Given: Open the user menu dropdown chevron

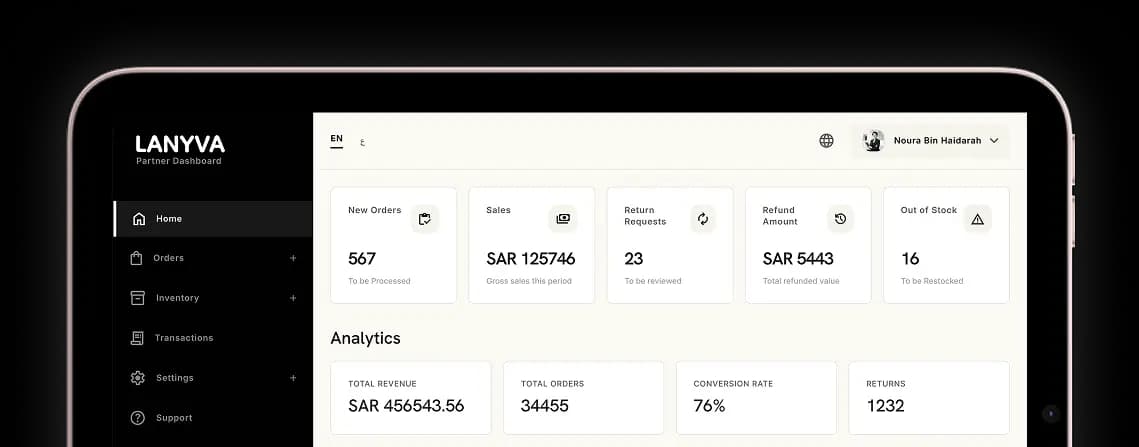Looking at the screenshot, I should click(994, 140).
